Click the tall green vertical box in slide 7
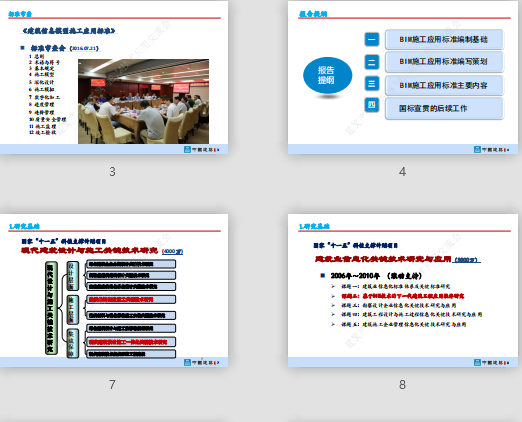Screen dimensions: 522x422 (x=51, y=308)
